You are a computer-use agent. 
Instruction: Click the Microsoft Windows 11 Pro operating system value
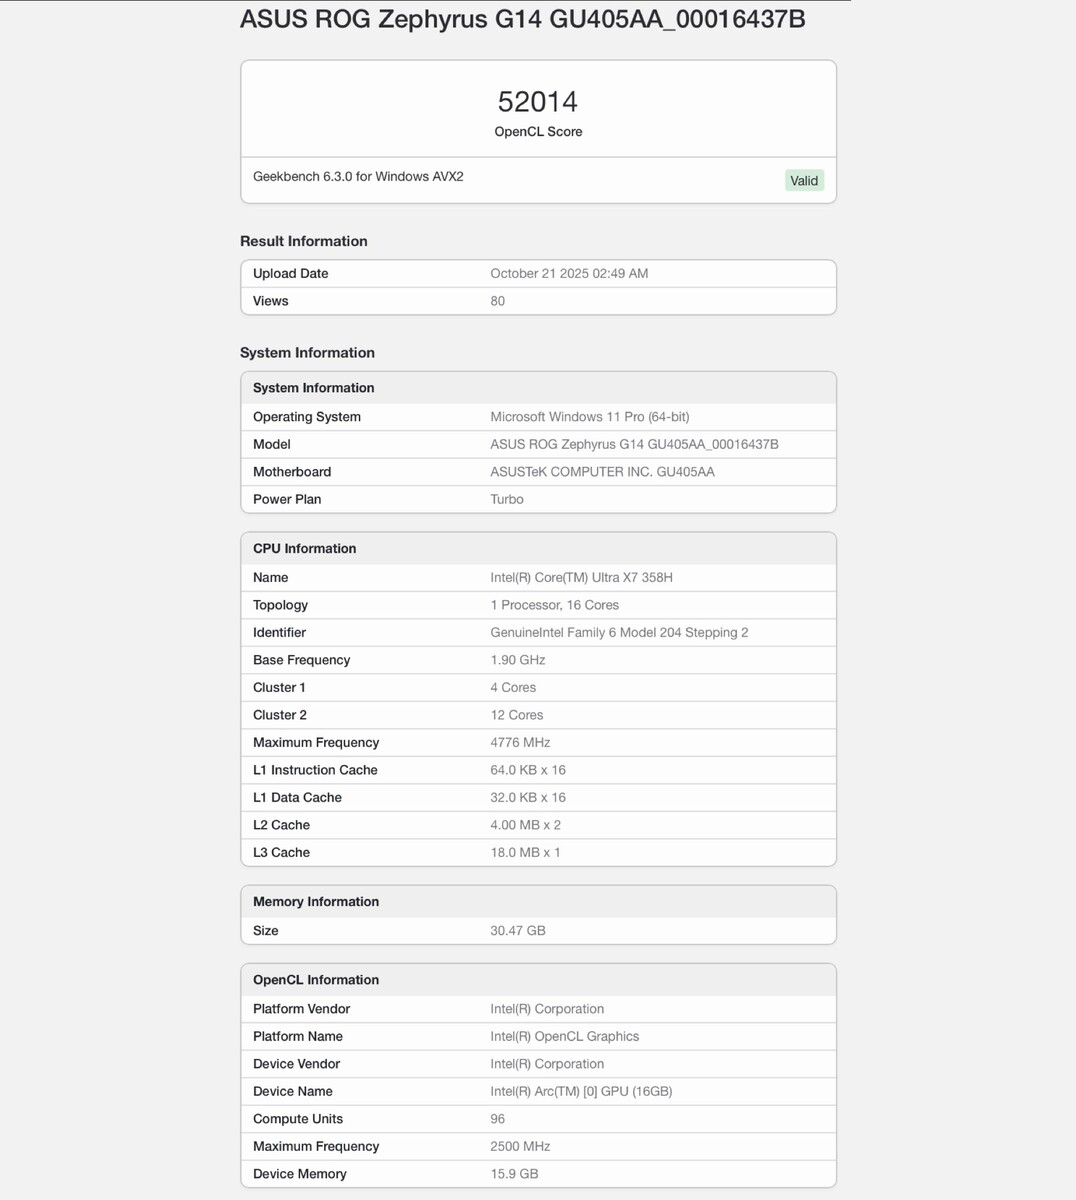click(x=589, y=417)
